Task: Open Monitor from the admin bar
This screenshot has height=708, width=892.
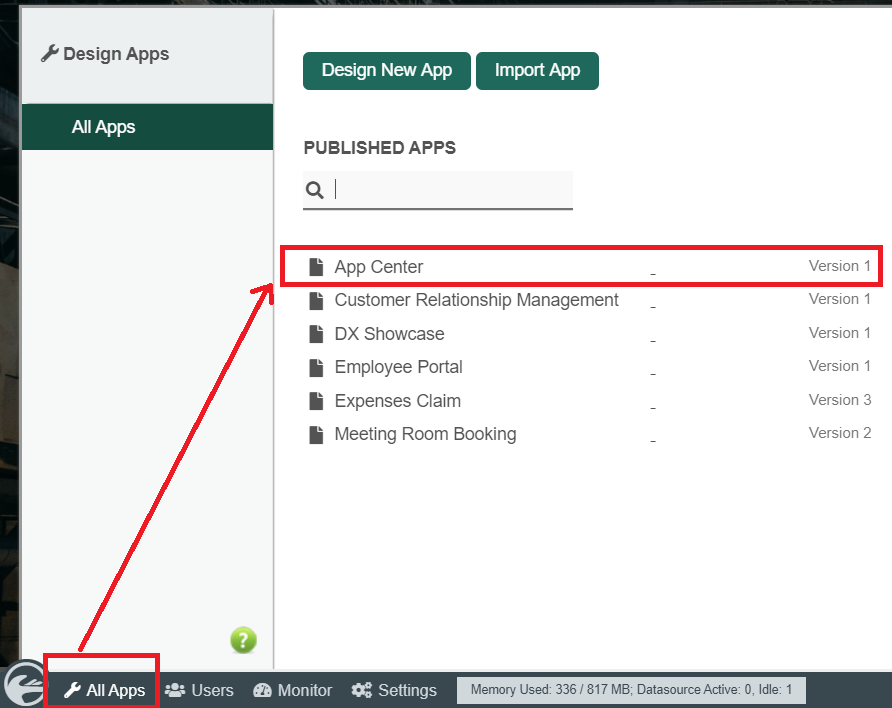Action: coord(293,690)
